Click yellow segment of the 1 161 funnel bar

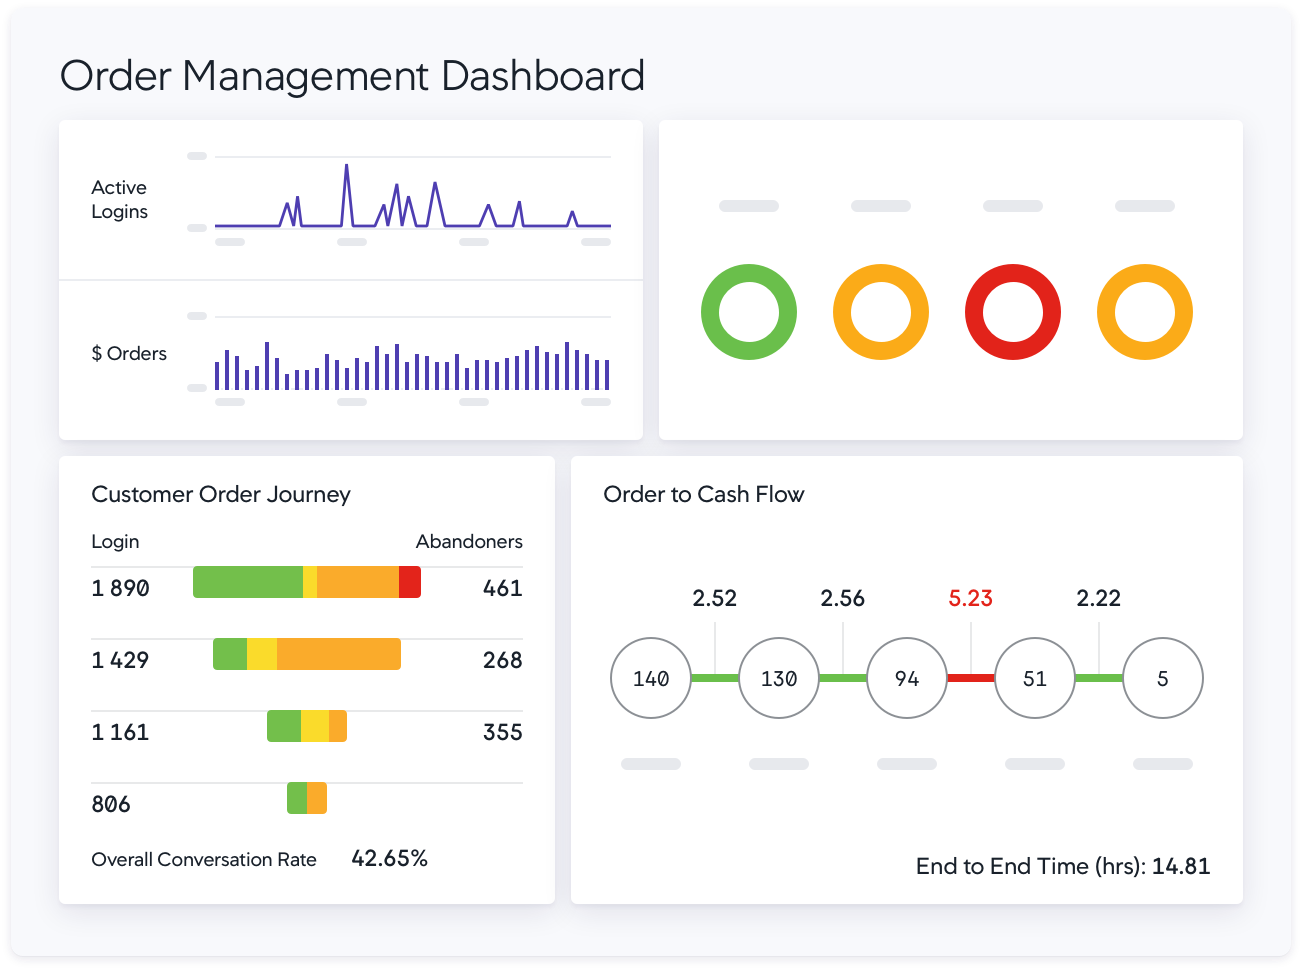(x=315, y=726)
